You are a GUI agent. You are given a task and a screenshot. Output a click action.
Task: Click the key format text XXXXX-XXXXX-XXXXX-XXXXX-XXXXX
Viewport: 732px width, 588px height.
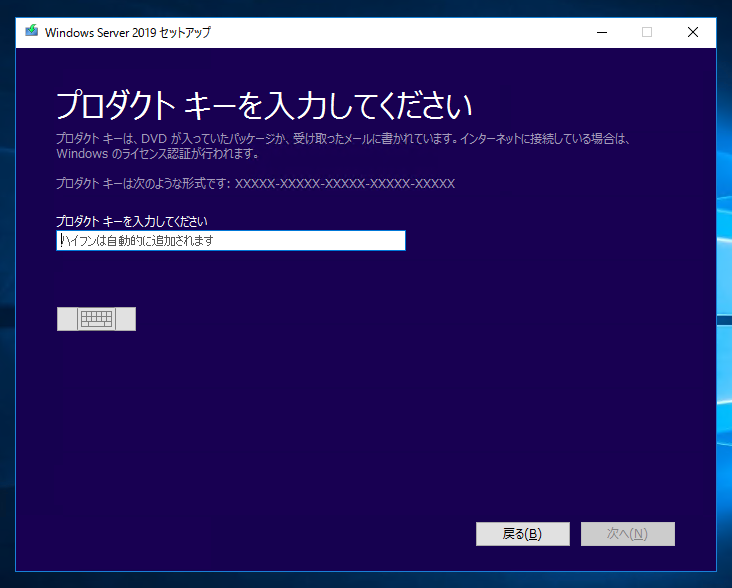[345, 183]
